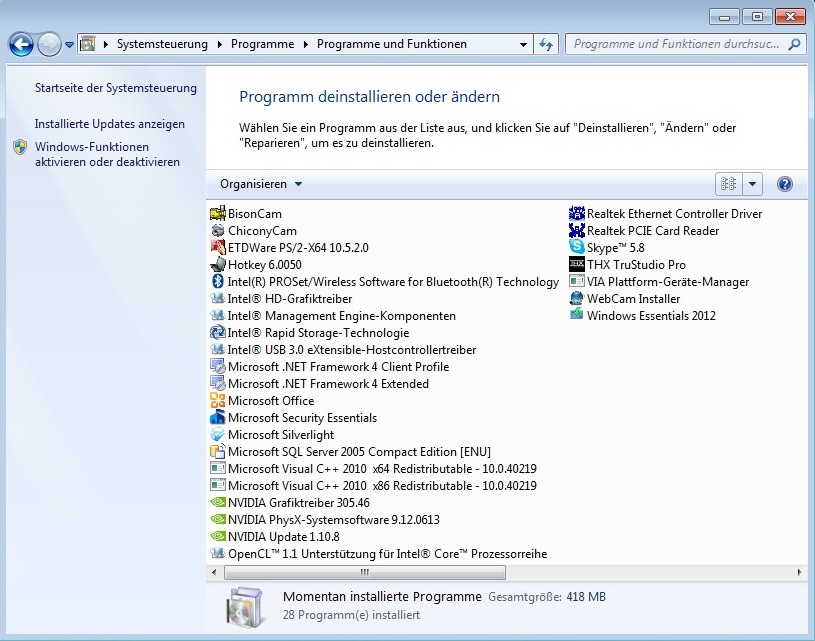Select Intel® Management Engine-Komponenten entry
Screen dimensions: 815x641
[333, 316]
